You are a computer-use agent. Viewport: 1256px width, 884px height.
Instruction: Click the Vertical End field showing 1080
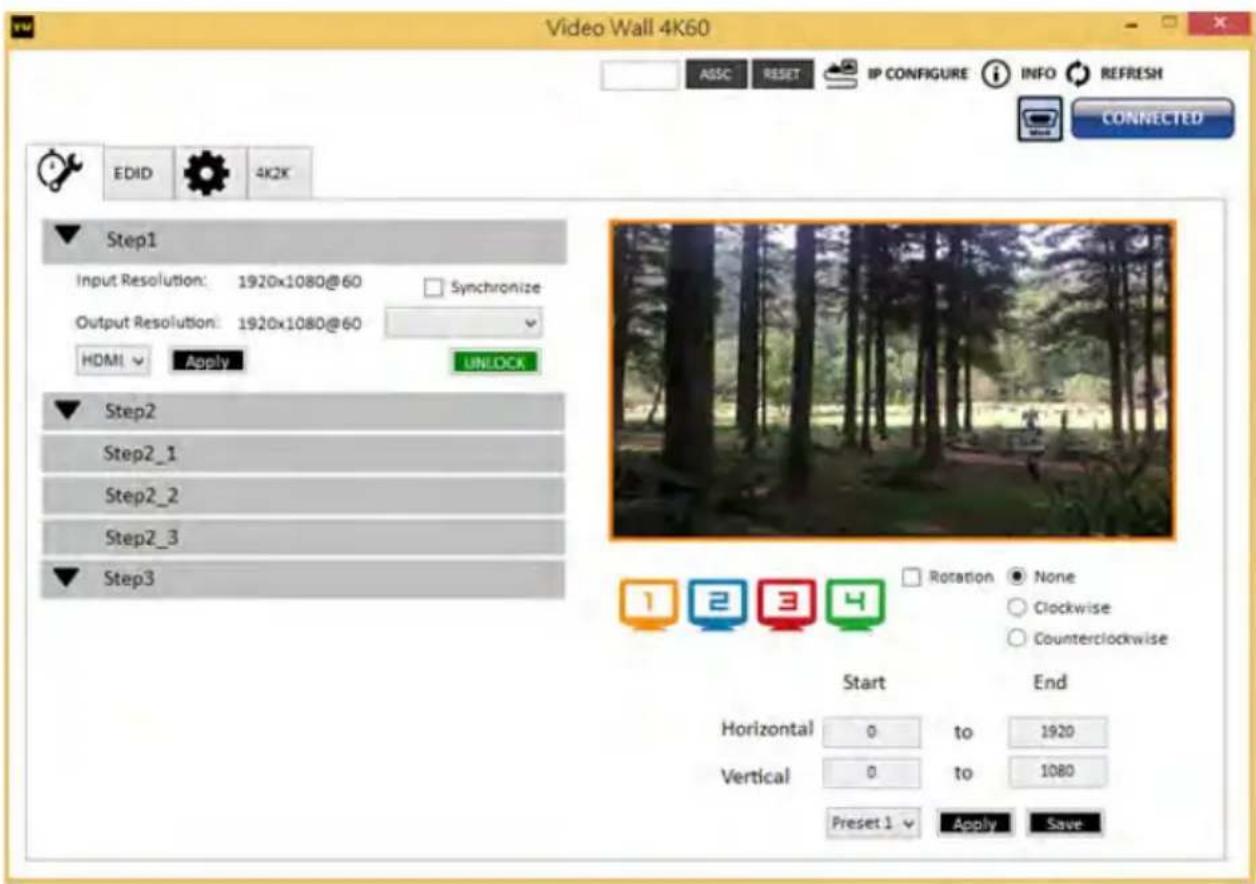(x=1058, y=772)
